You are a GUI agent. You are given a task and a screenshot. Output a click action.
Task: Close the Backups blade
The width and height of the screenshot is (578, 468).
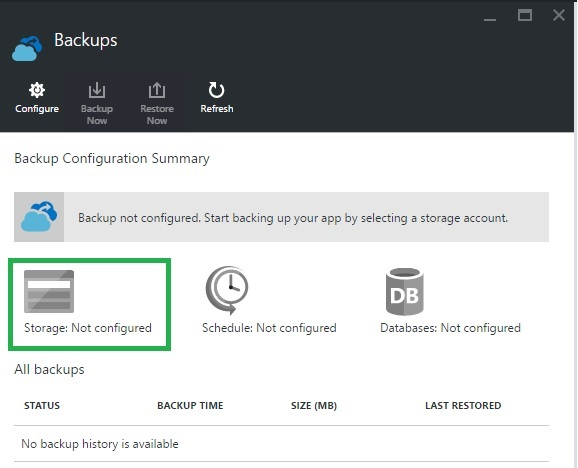click(x=559, y=15)
